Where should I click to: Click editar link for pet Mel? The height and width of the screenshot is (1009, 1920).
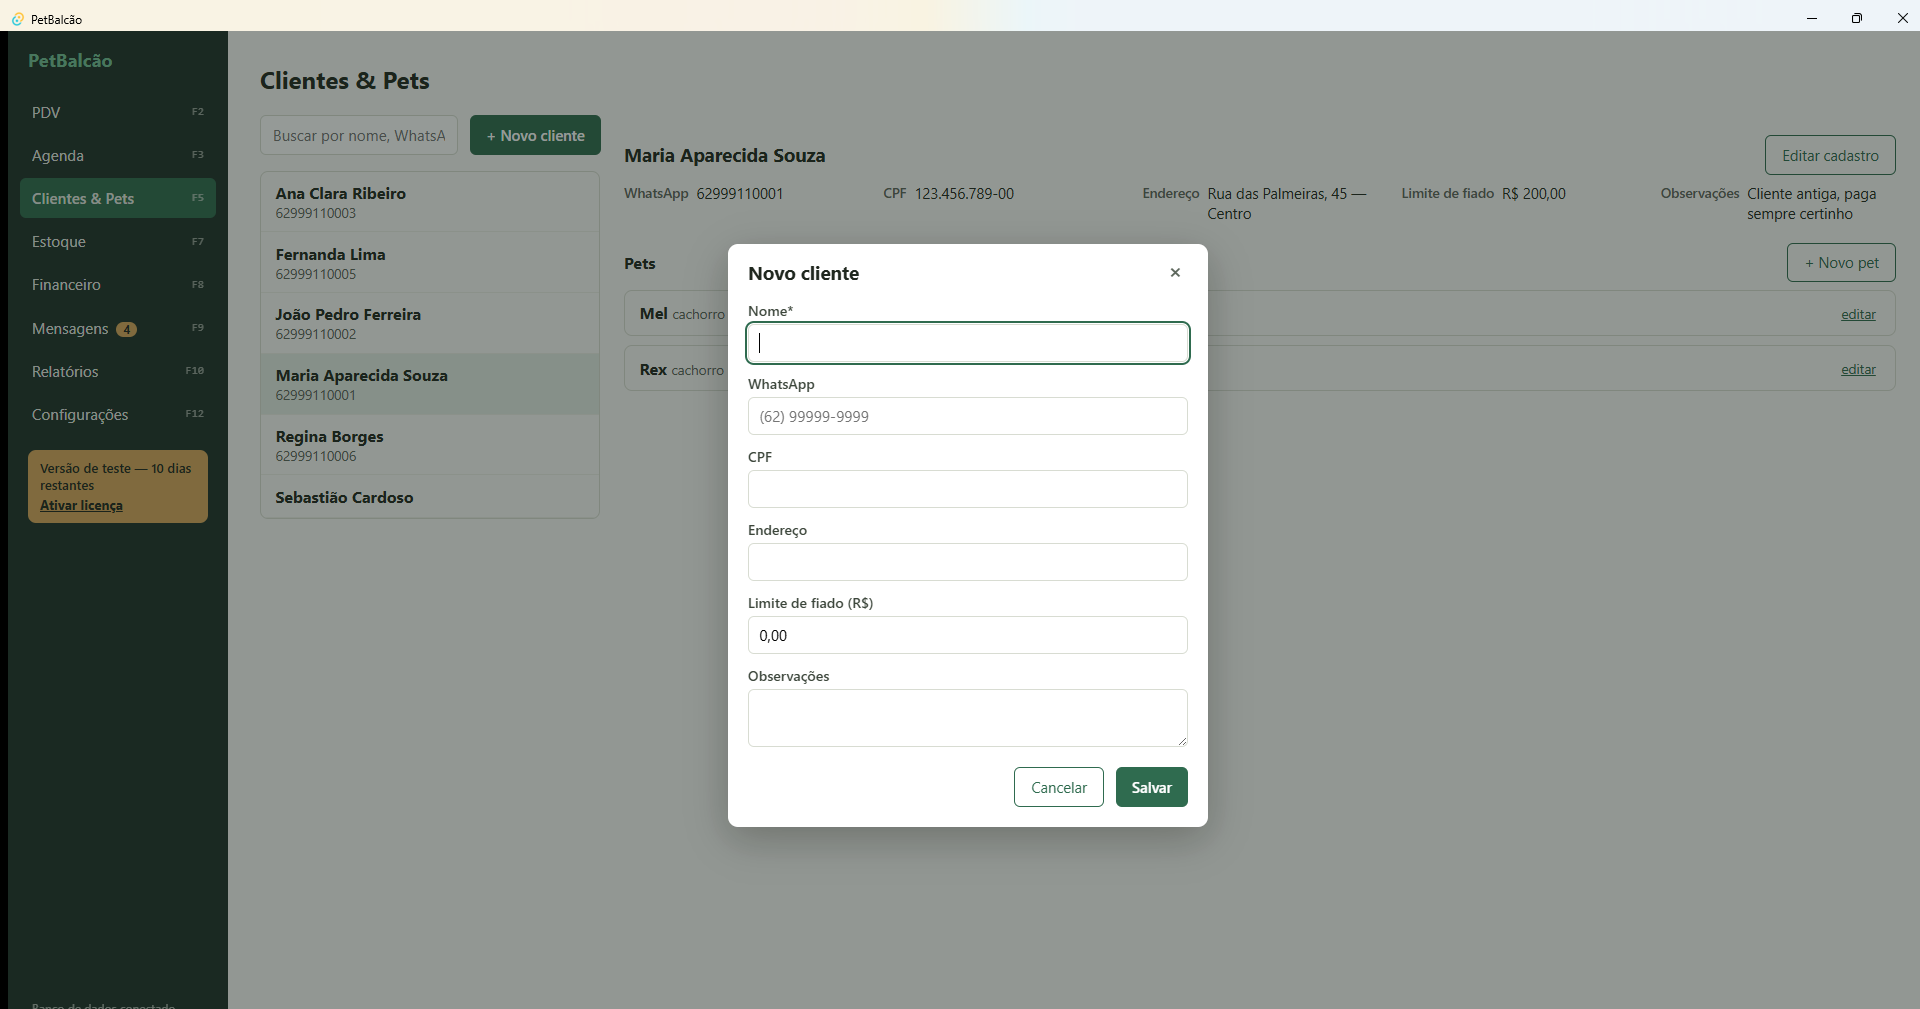(x=1858, y=314)
